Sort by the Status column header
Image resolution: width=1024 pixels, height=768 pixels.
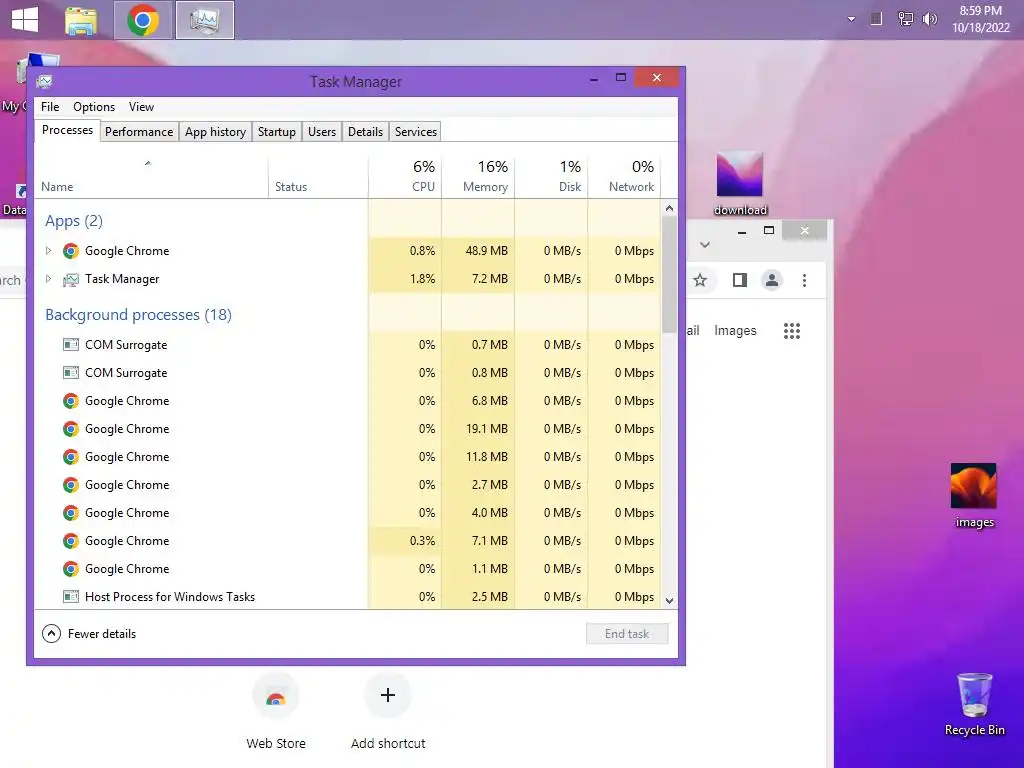pos(318,177)
